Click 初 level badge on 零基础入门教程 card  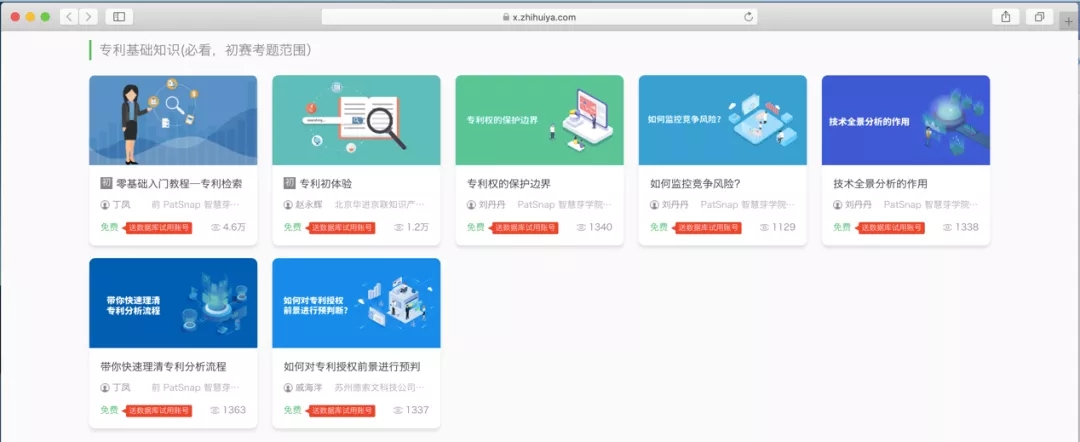[x=106, y=183]
